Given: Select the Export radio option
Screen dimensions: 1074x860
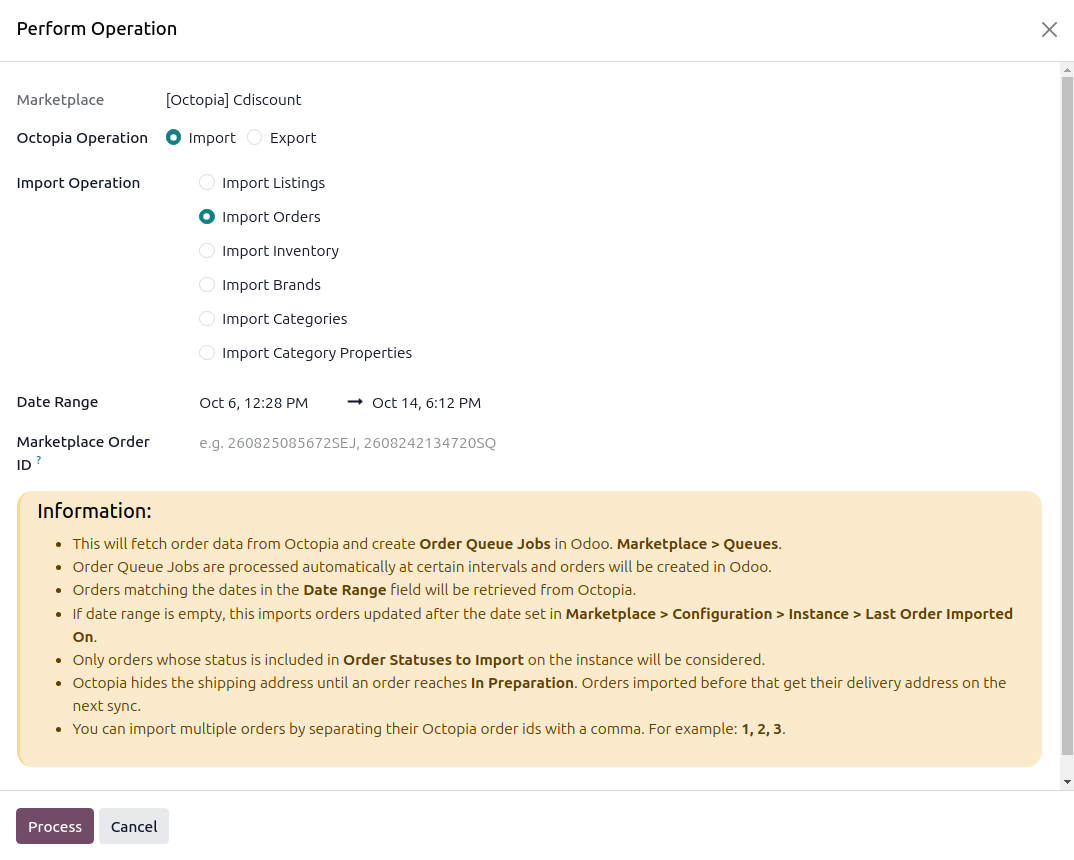Looking at the screenshot, I should click(x=255, y=138).
